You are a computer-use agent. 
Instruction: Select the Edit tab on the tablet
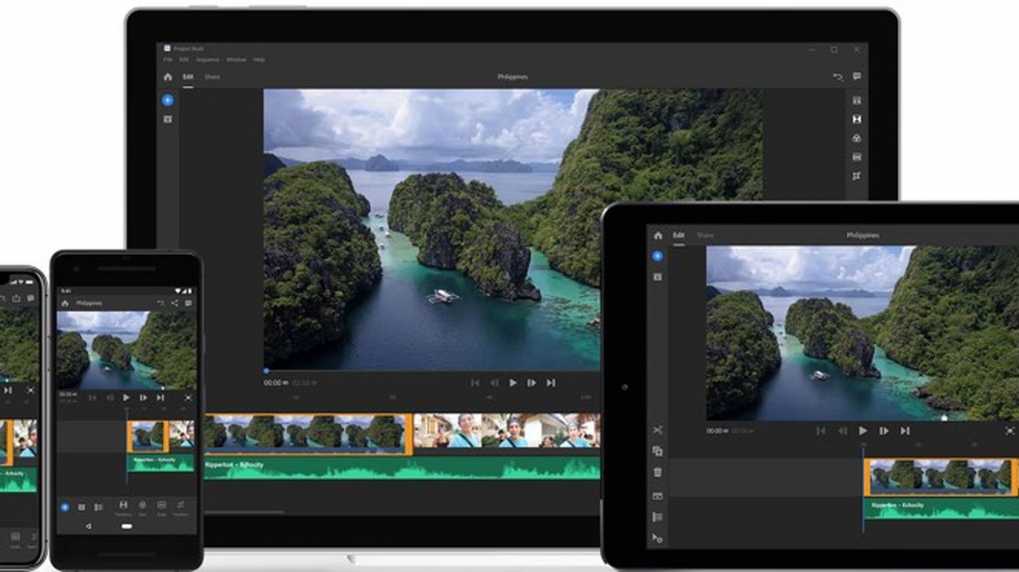(678, 235)
